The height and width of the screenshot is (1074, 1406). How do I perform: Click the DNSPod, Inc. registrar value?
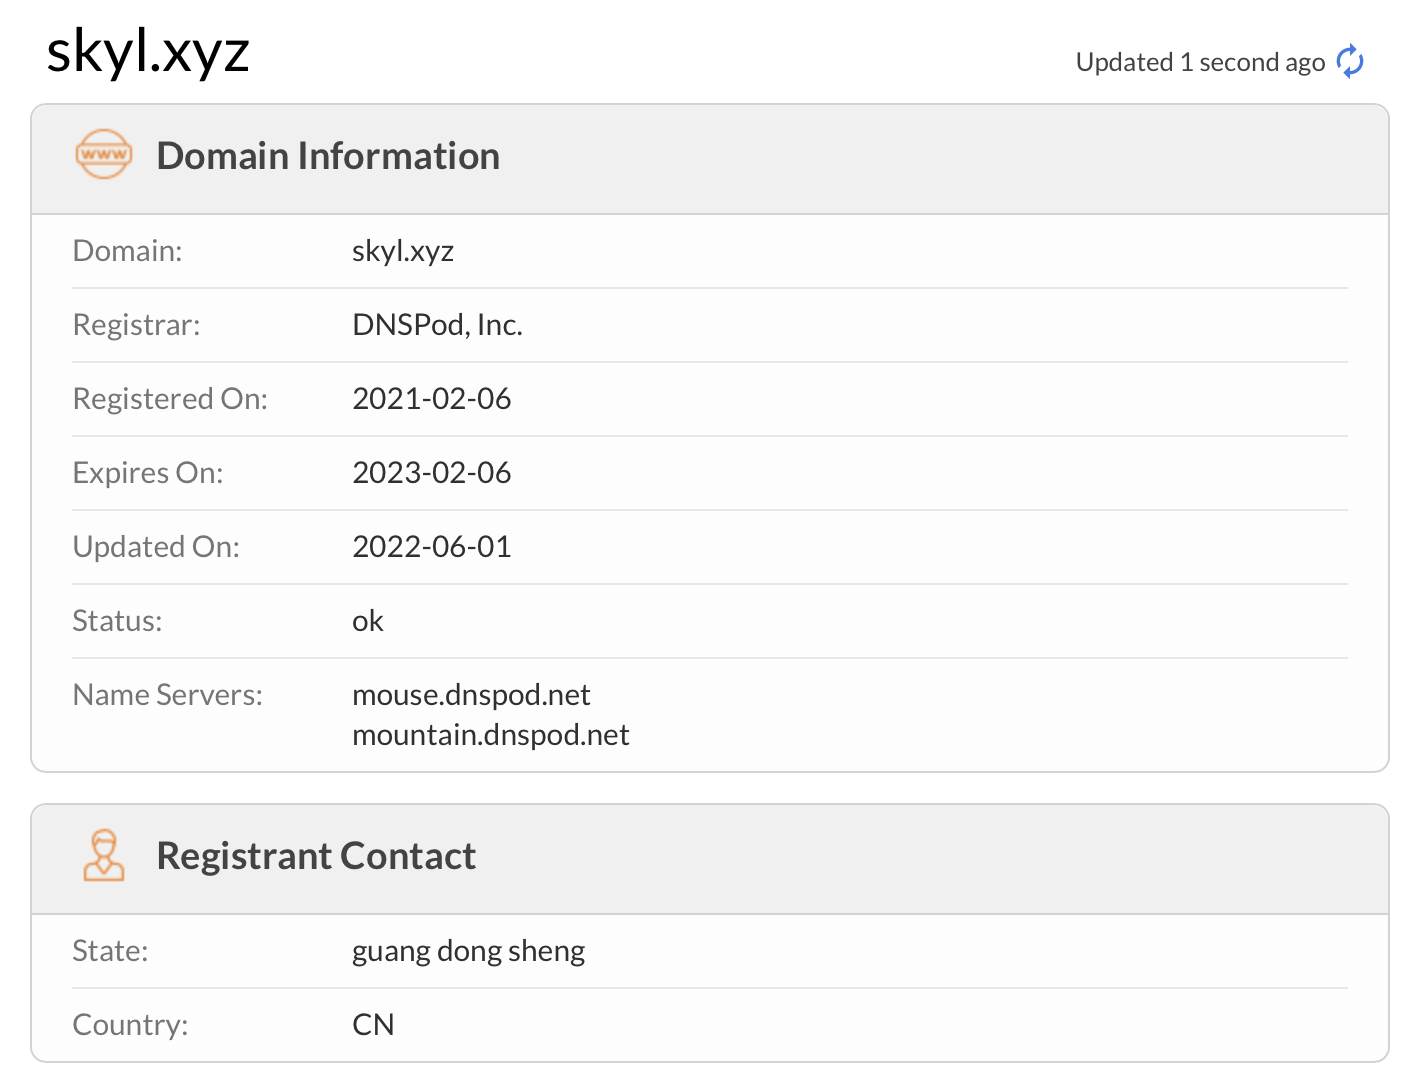[437, 325]
